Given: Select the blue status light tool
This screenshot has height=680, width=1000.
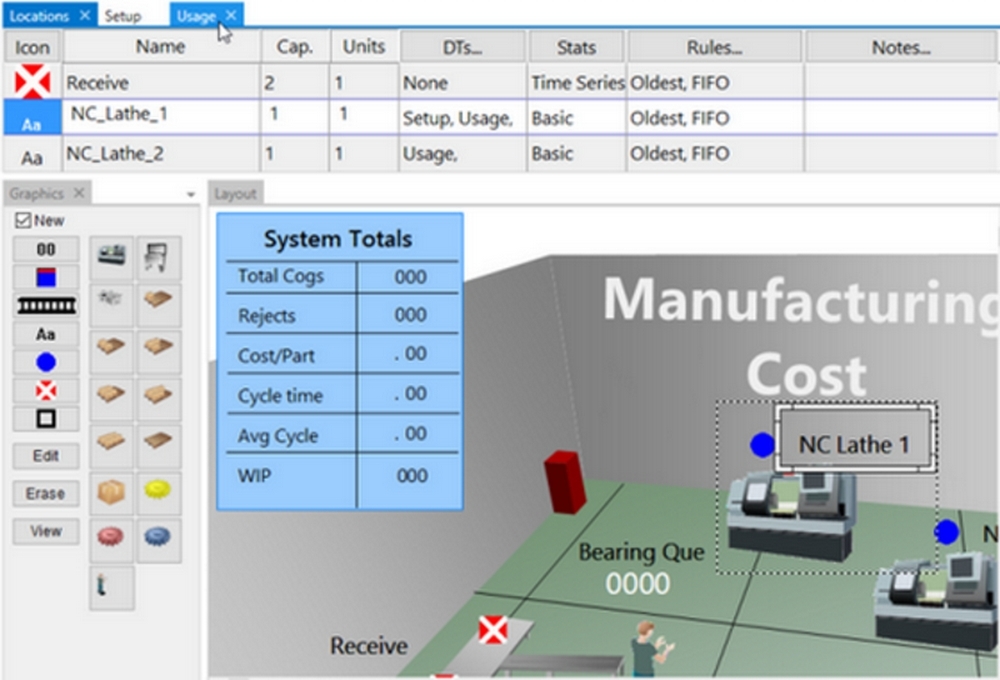Looking at the screenshot, I should pos(46,362).
